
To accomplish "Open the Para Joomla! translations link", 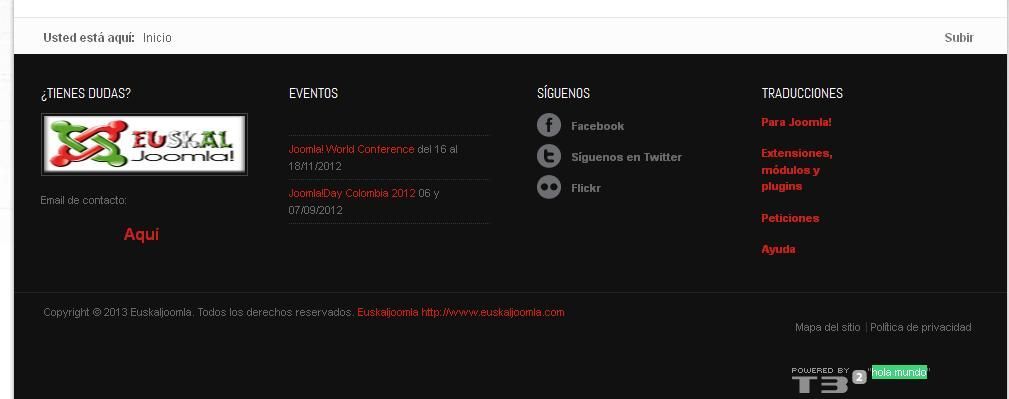I will point(796,122).
